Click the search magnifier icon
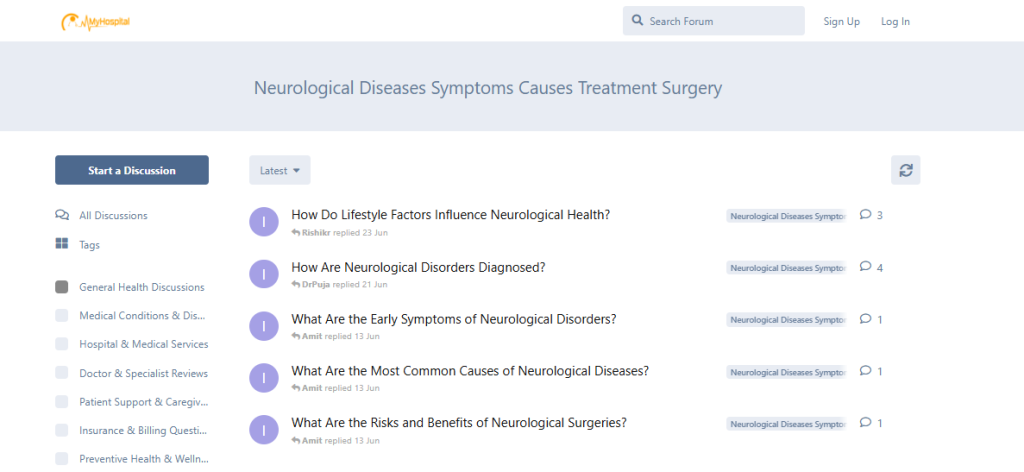This screenshot has height=472, width=1024. [x=637, y=21]
